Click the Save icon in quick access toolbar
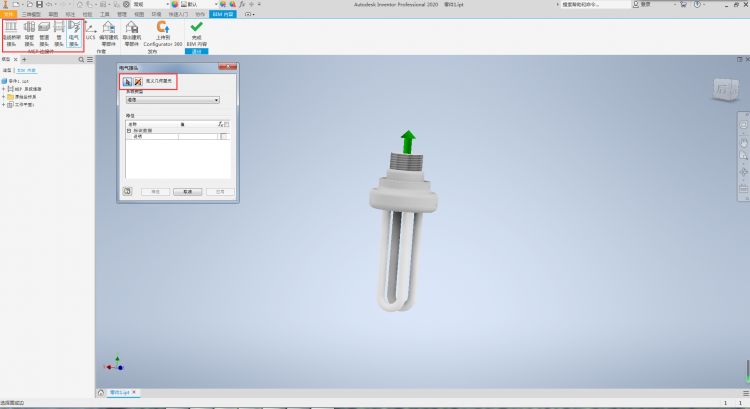Screen dimensions: 750x409 coord(39,4)
